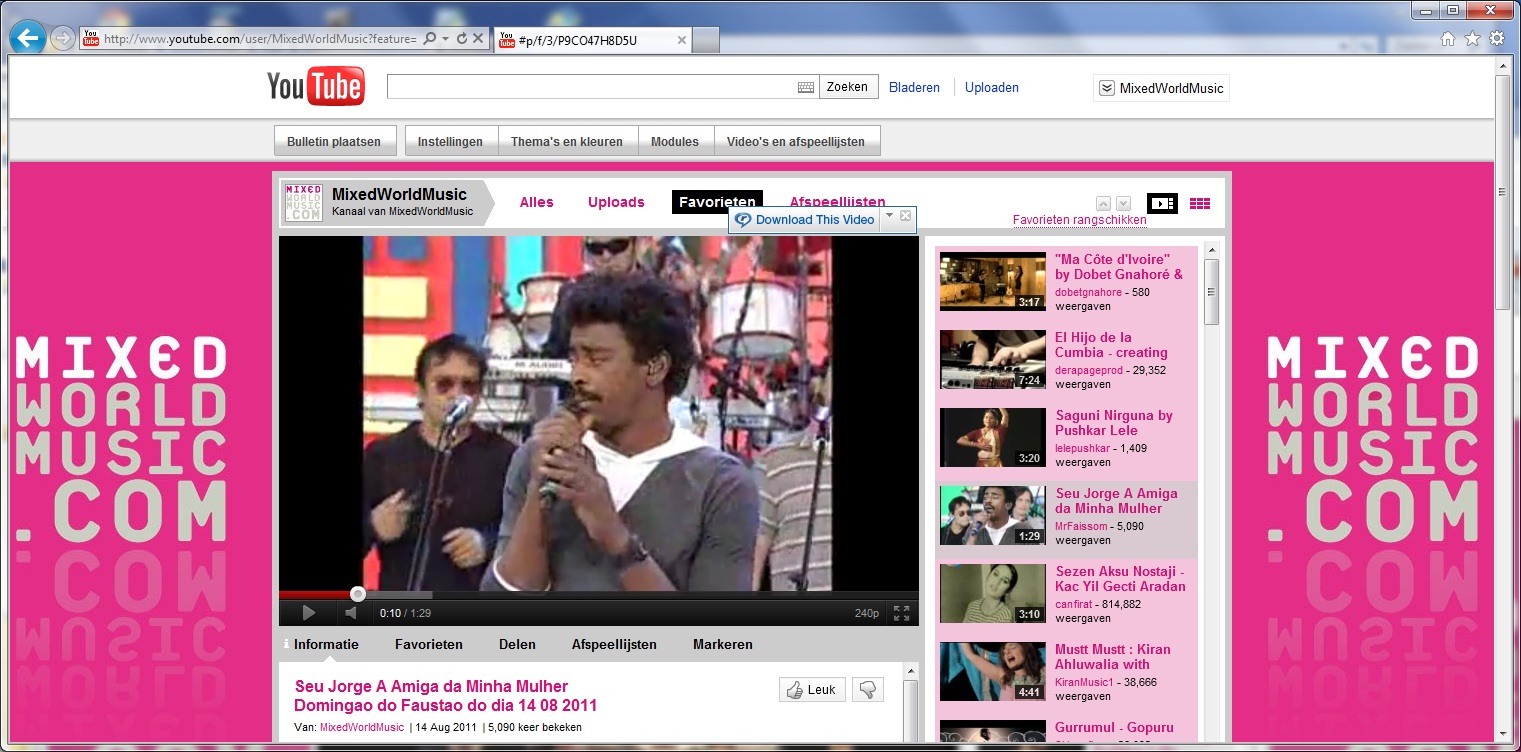The width and height of the screenshot is (1521, 752).
Task: Open Video's en afspeellijsten tab
Action: (796, 142)
